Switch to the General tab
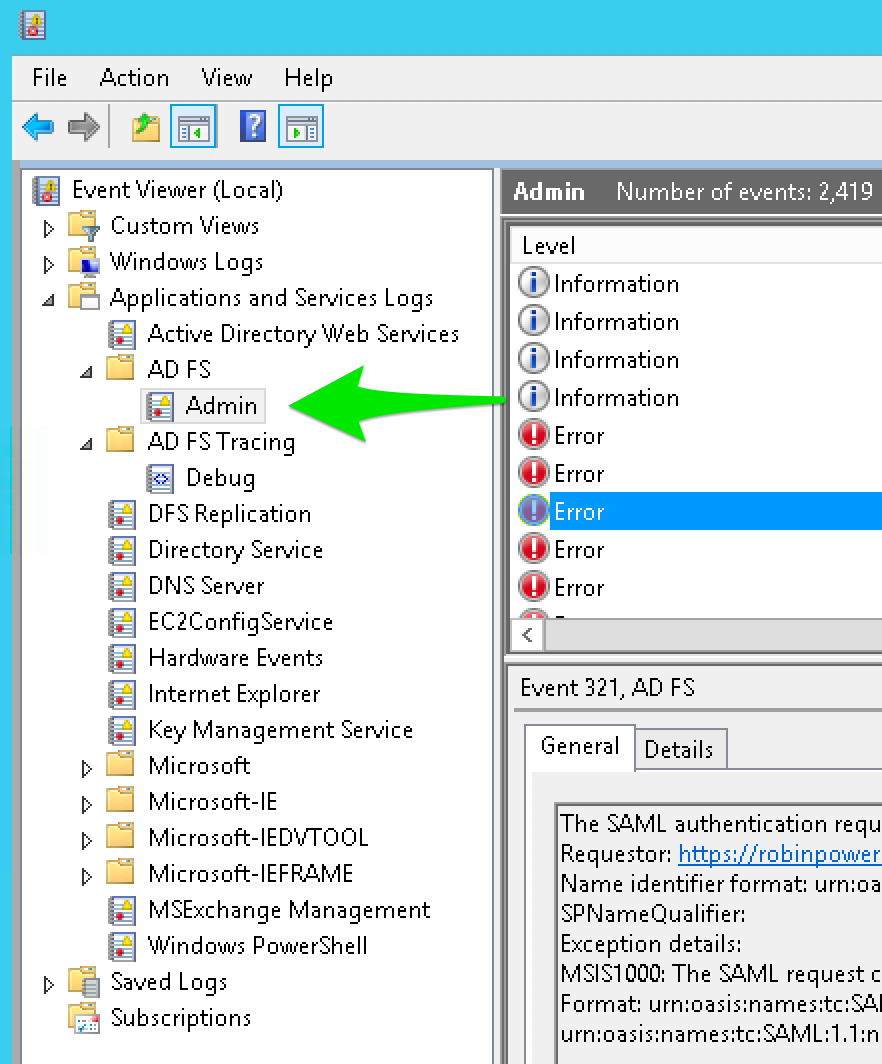The height and width of the screenshot is (1064, 882). 580,746
